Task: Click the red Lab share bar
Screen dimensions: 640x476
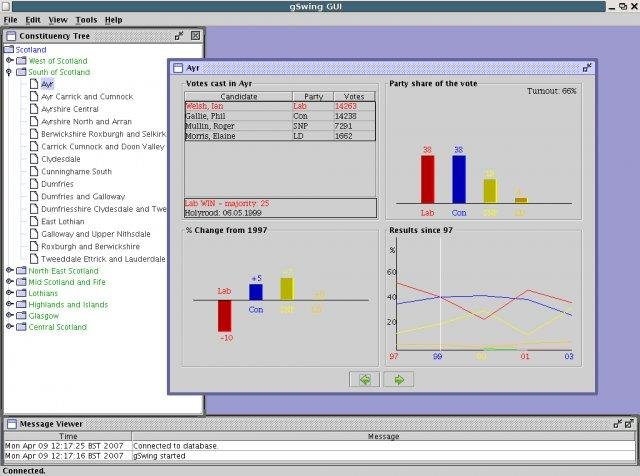Action: tap(427, 179)
